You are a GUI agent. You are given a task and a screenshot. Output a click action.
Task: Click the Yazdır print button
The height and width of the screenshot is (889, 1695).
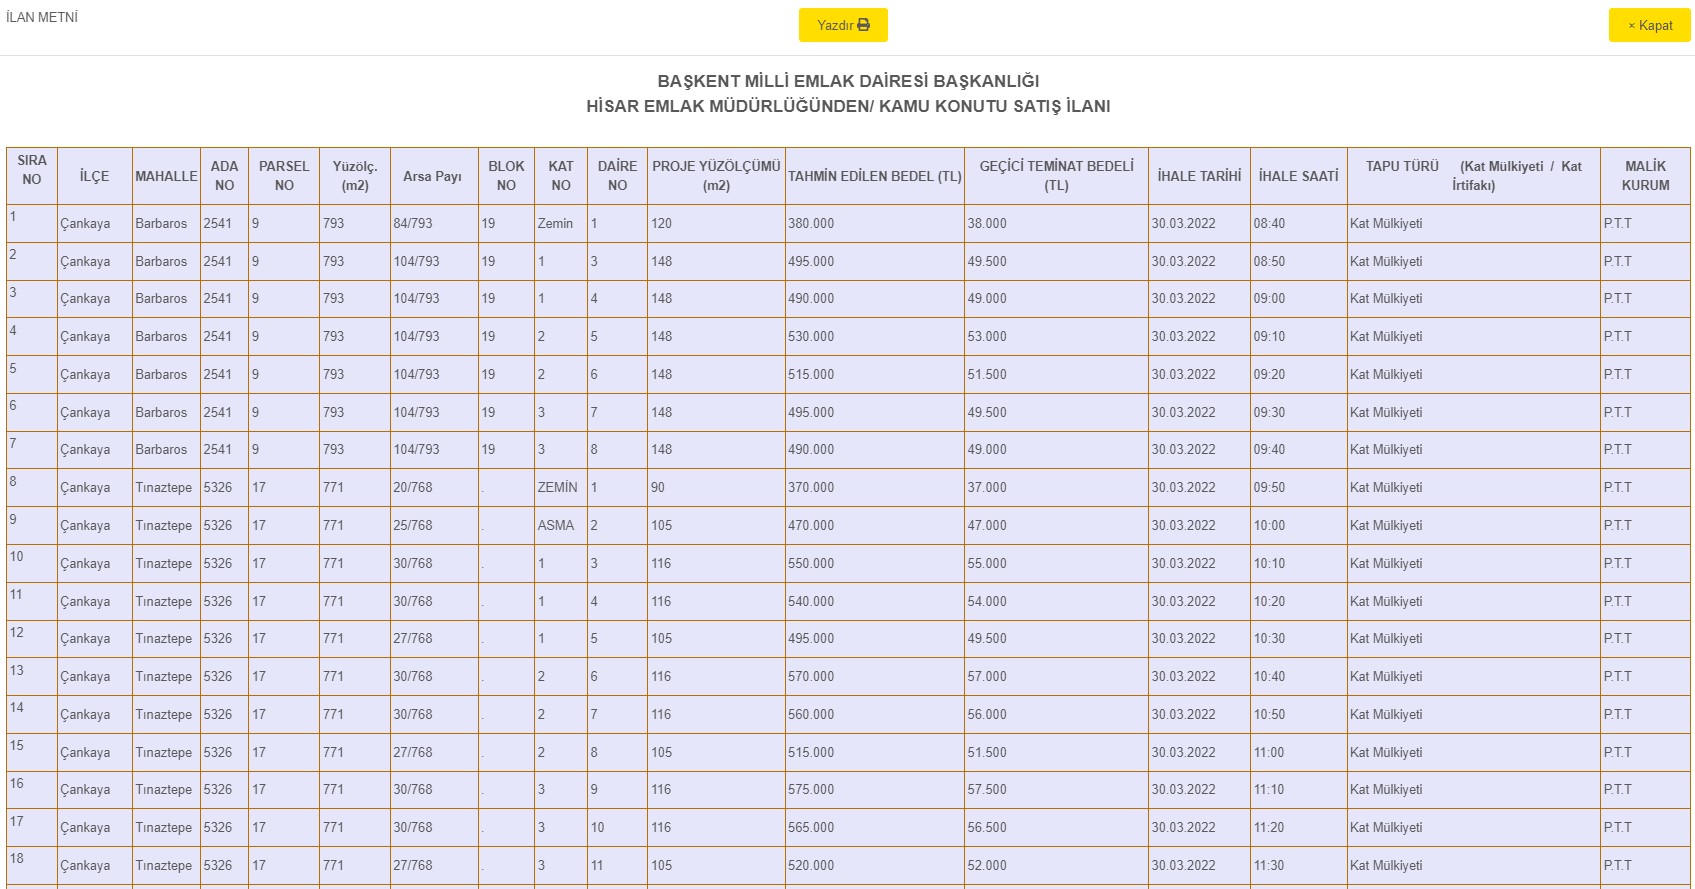[843, 25]
